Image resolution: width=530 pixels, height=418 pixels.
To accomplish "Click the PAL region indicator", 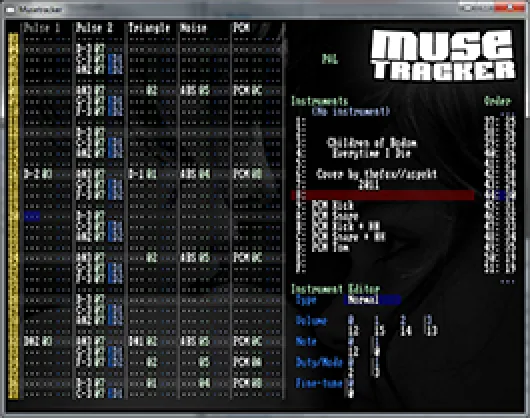I will (x=330, y=59).
